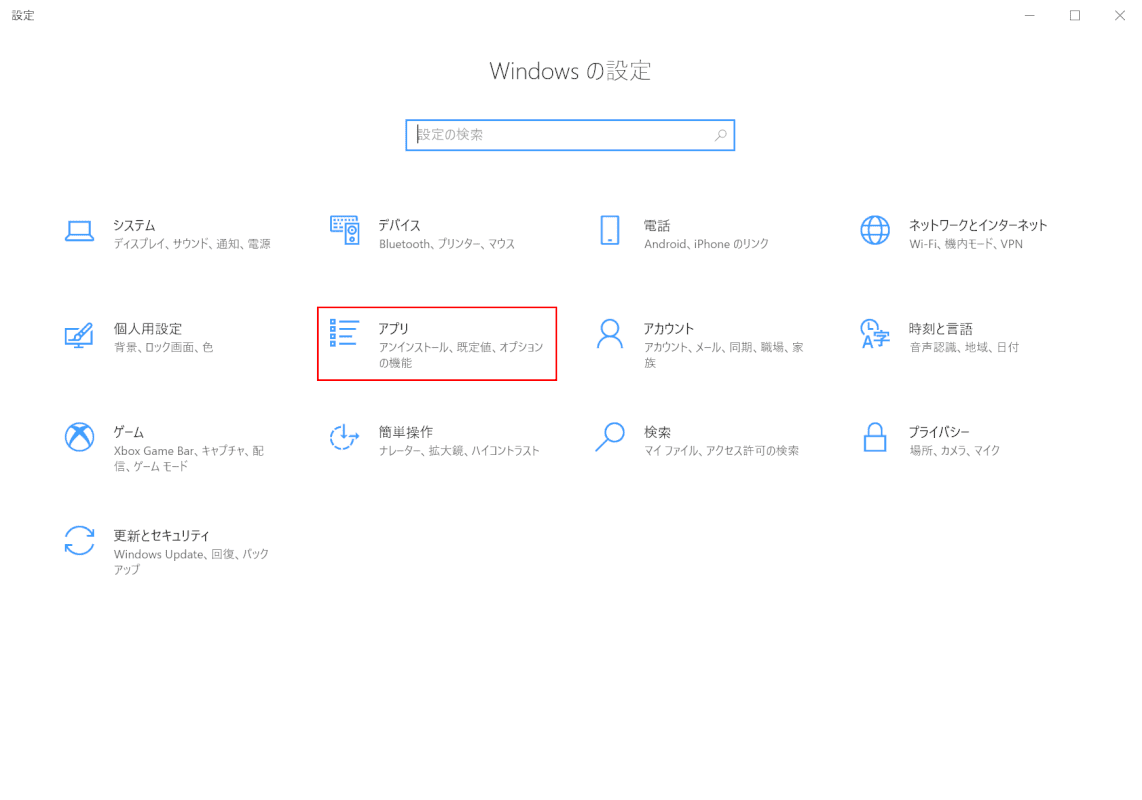
Task: Open the プライバシー title
Action: [939, 432]
